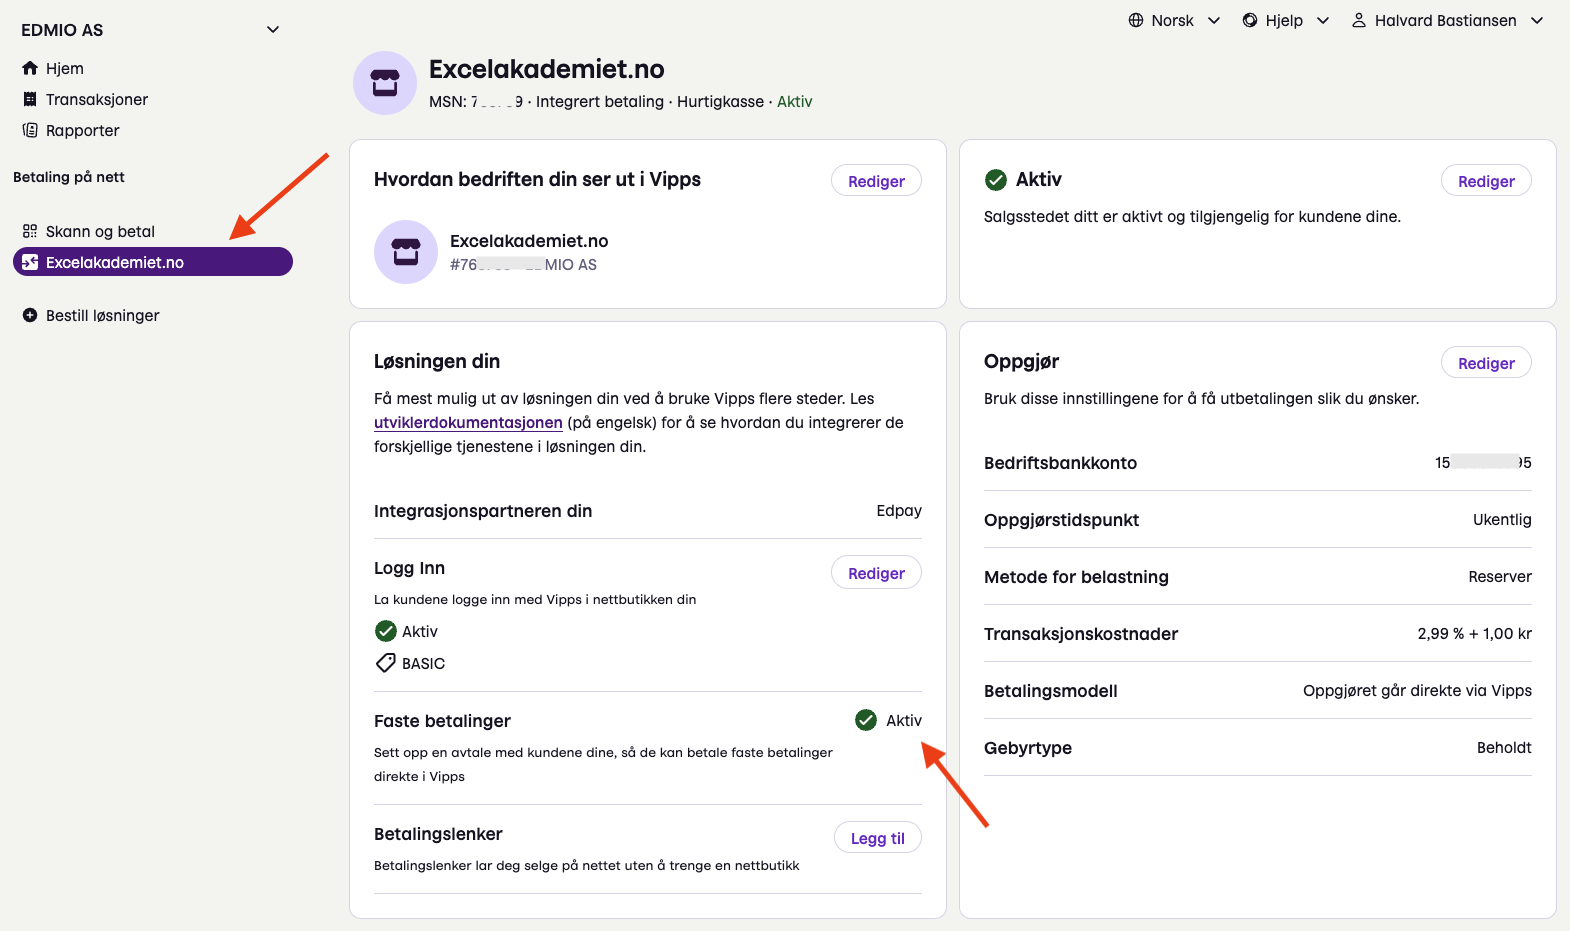Click the Hjem home icon
Viewport: 1570px width, 931px height.
[x=30, y=68]
